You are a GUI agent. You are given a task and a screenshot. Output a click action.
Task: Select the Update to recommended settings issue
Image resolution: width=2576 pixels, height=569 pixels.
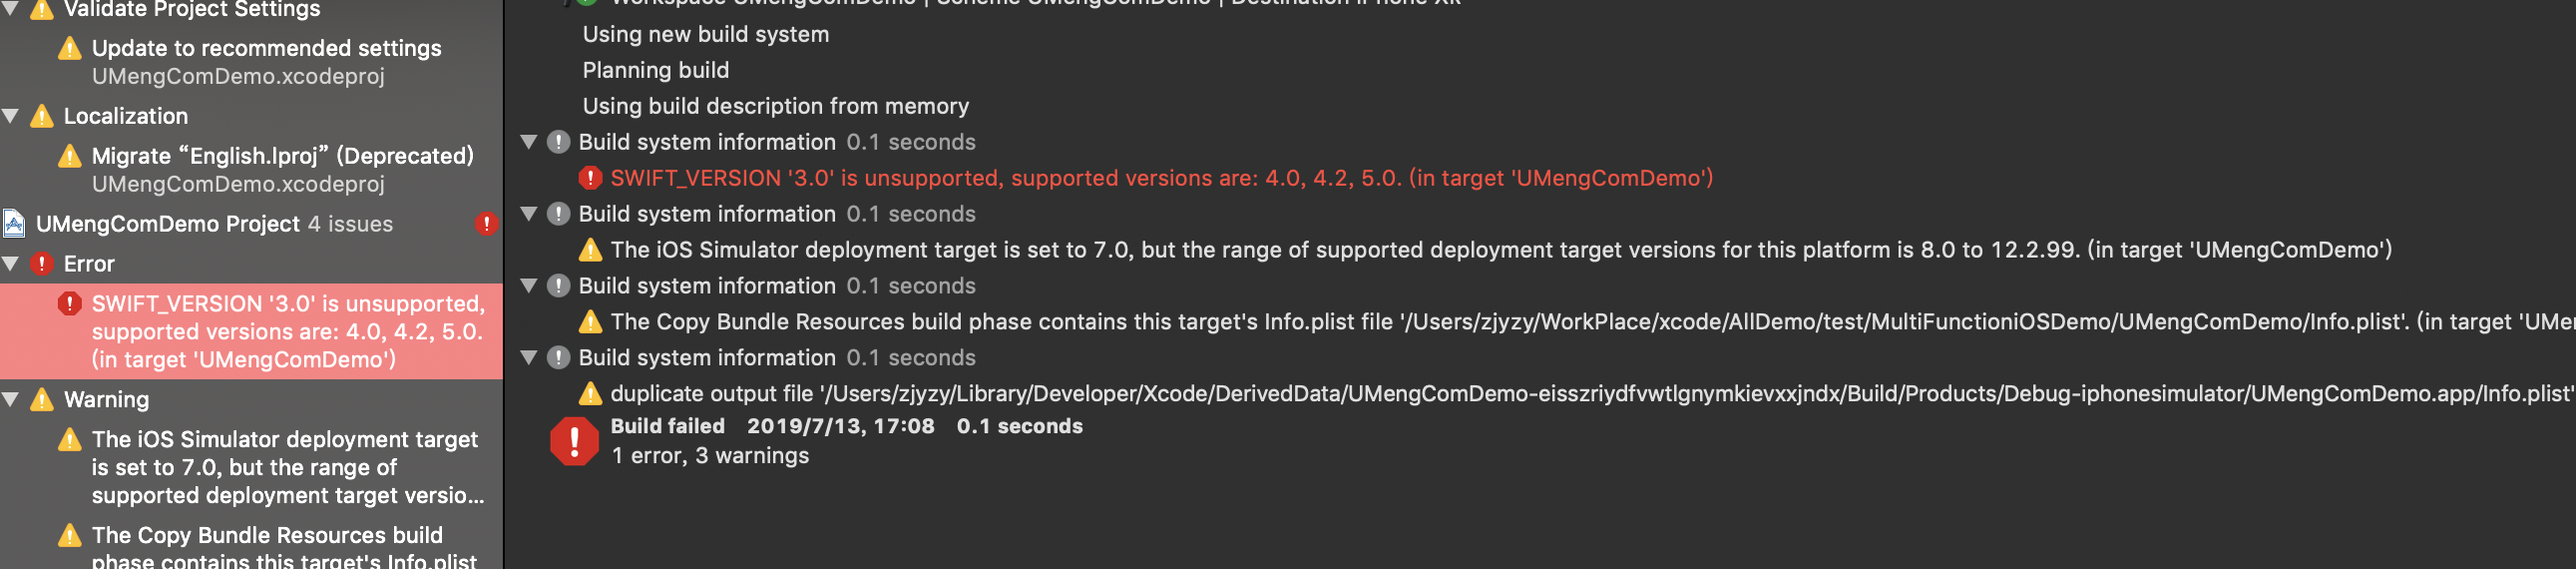(251, 62)
